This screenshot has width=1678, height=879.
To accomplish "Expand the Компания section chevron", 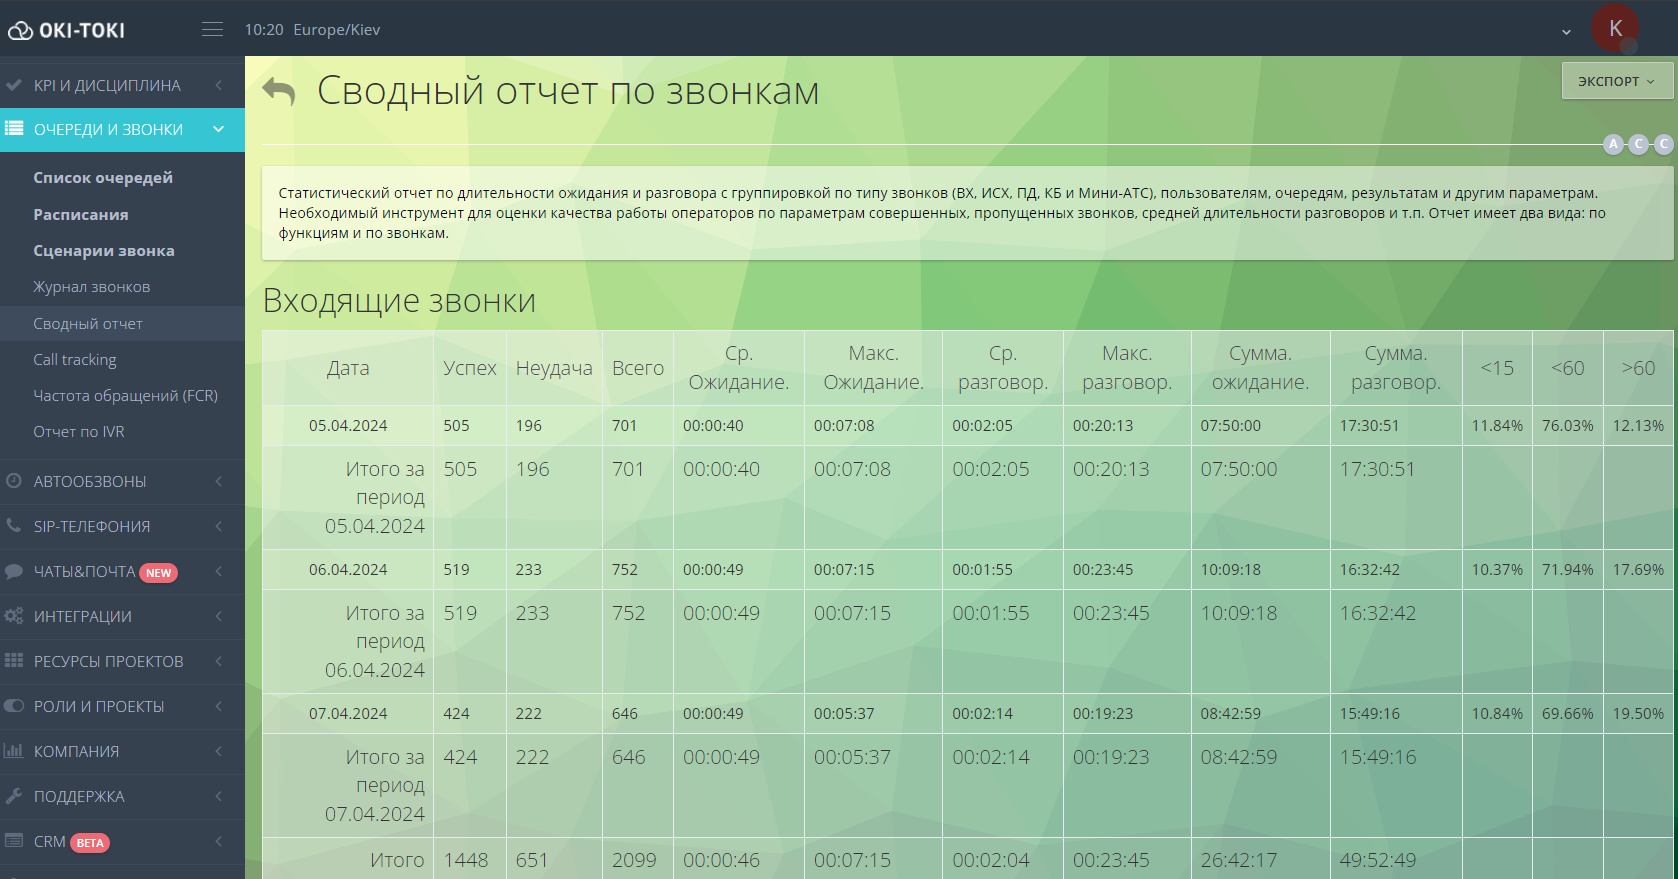I will click(218, 751).
